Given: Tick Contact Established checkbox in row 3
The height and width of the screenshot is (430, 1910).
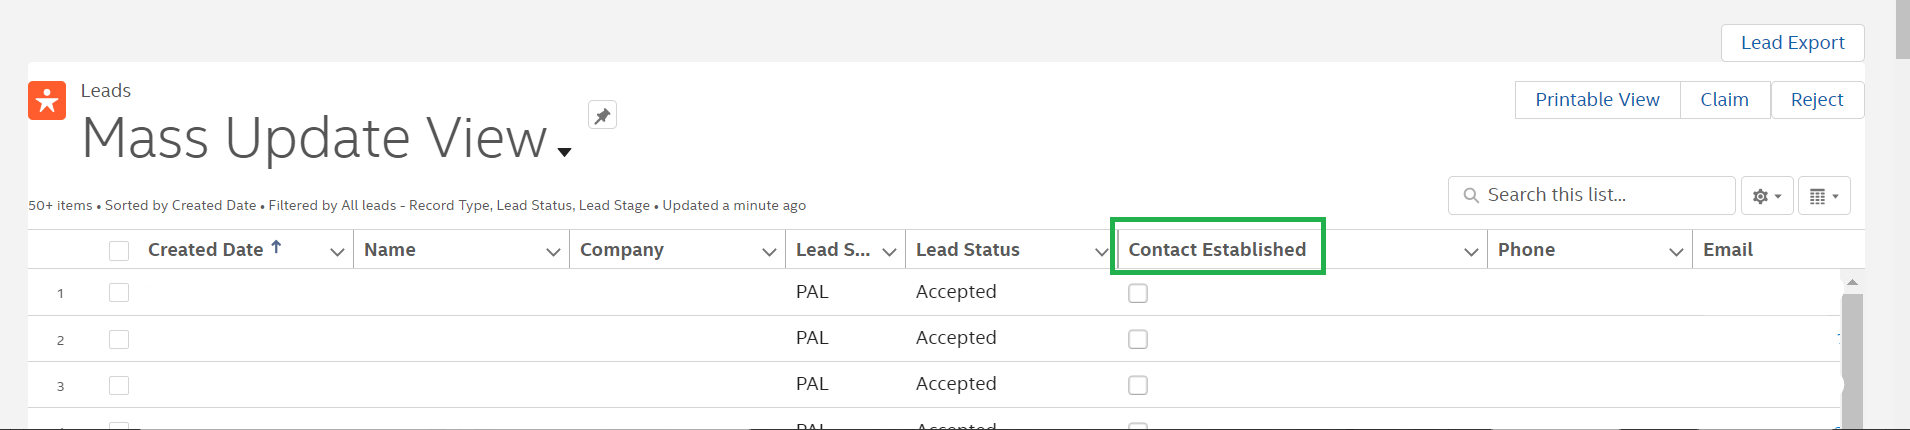Looking at the screenshot, I should pos(1138,385).
